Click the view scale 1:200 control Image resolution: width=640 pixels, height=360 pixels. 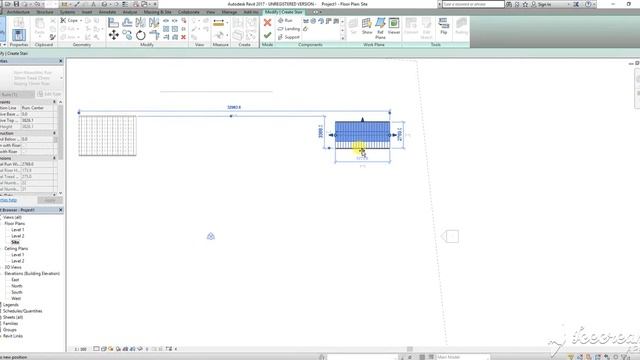[80, 349]
